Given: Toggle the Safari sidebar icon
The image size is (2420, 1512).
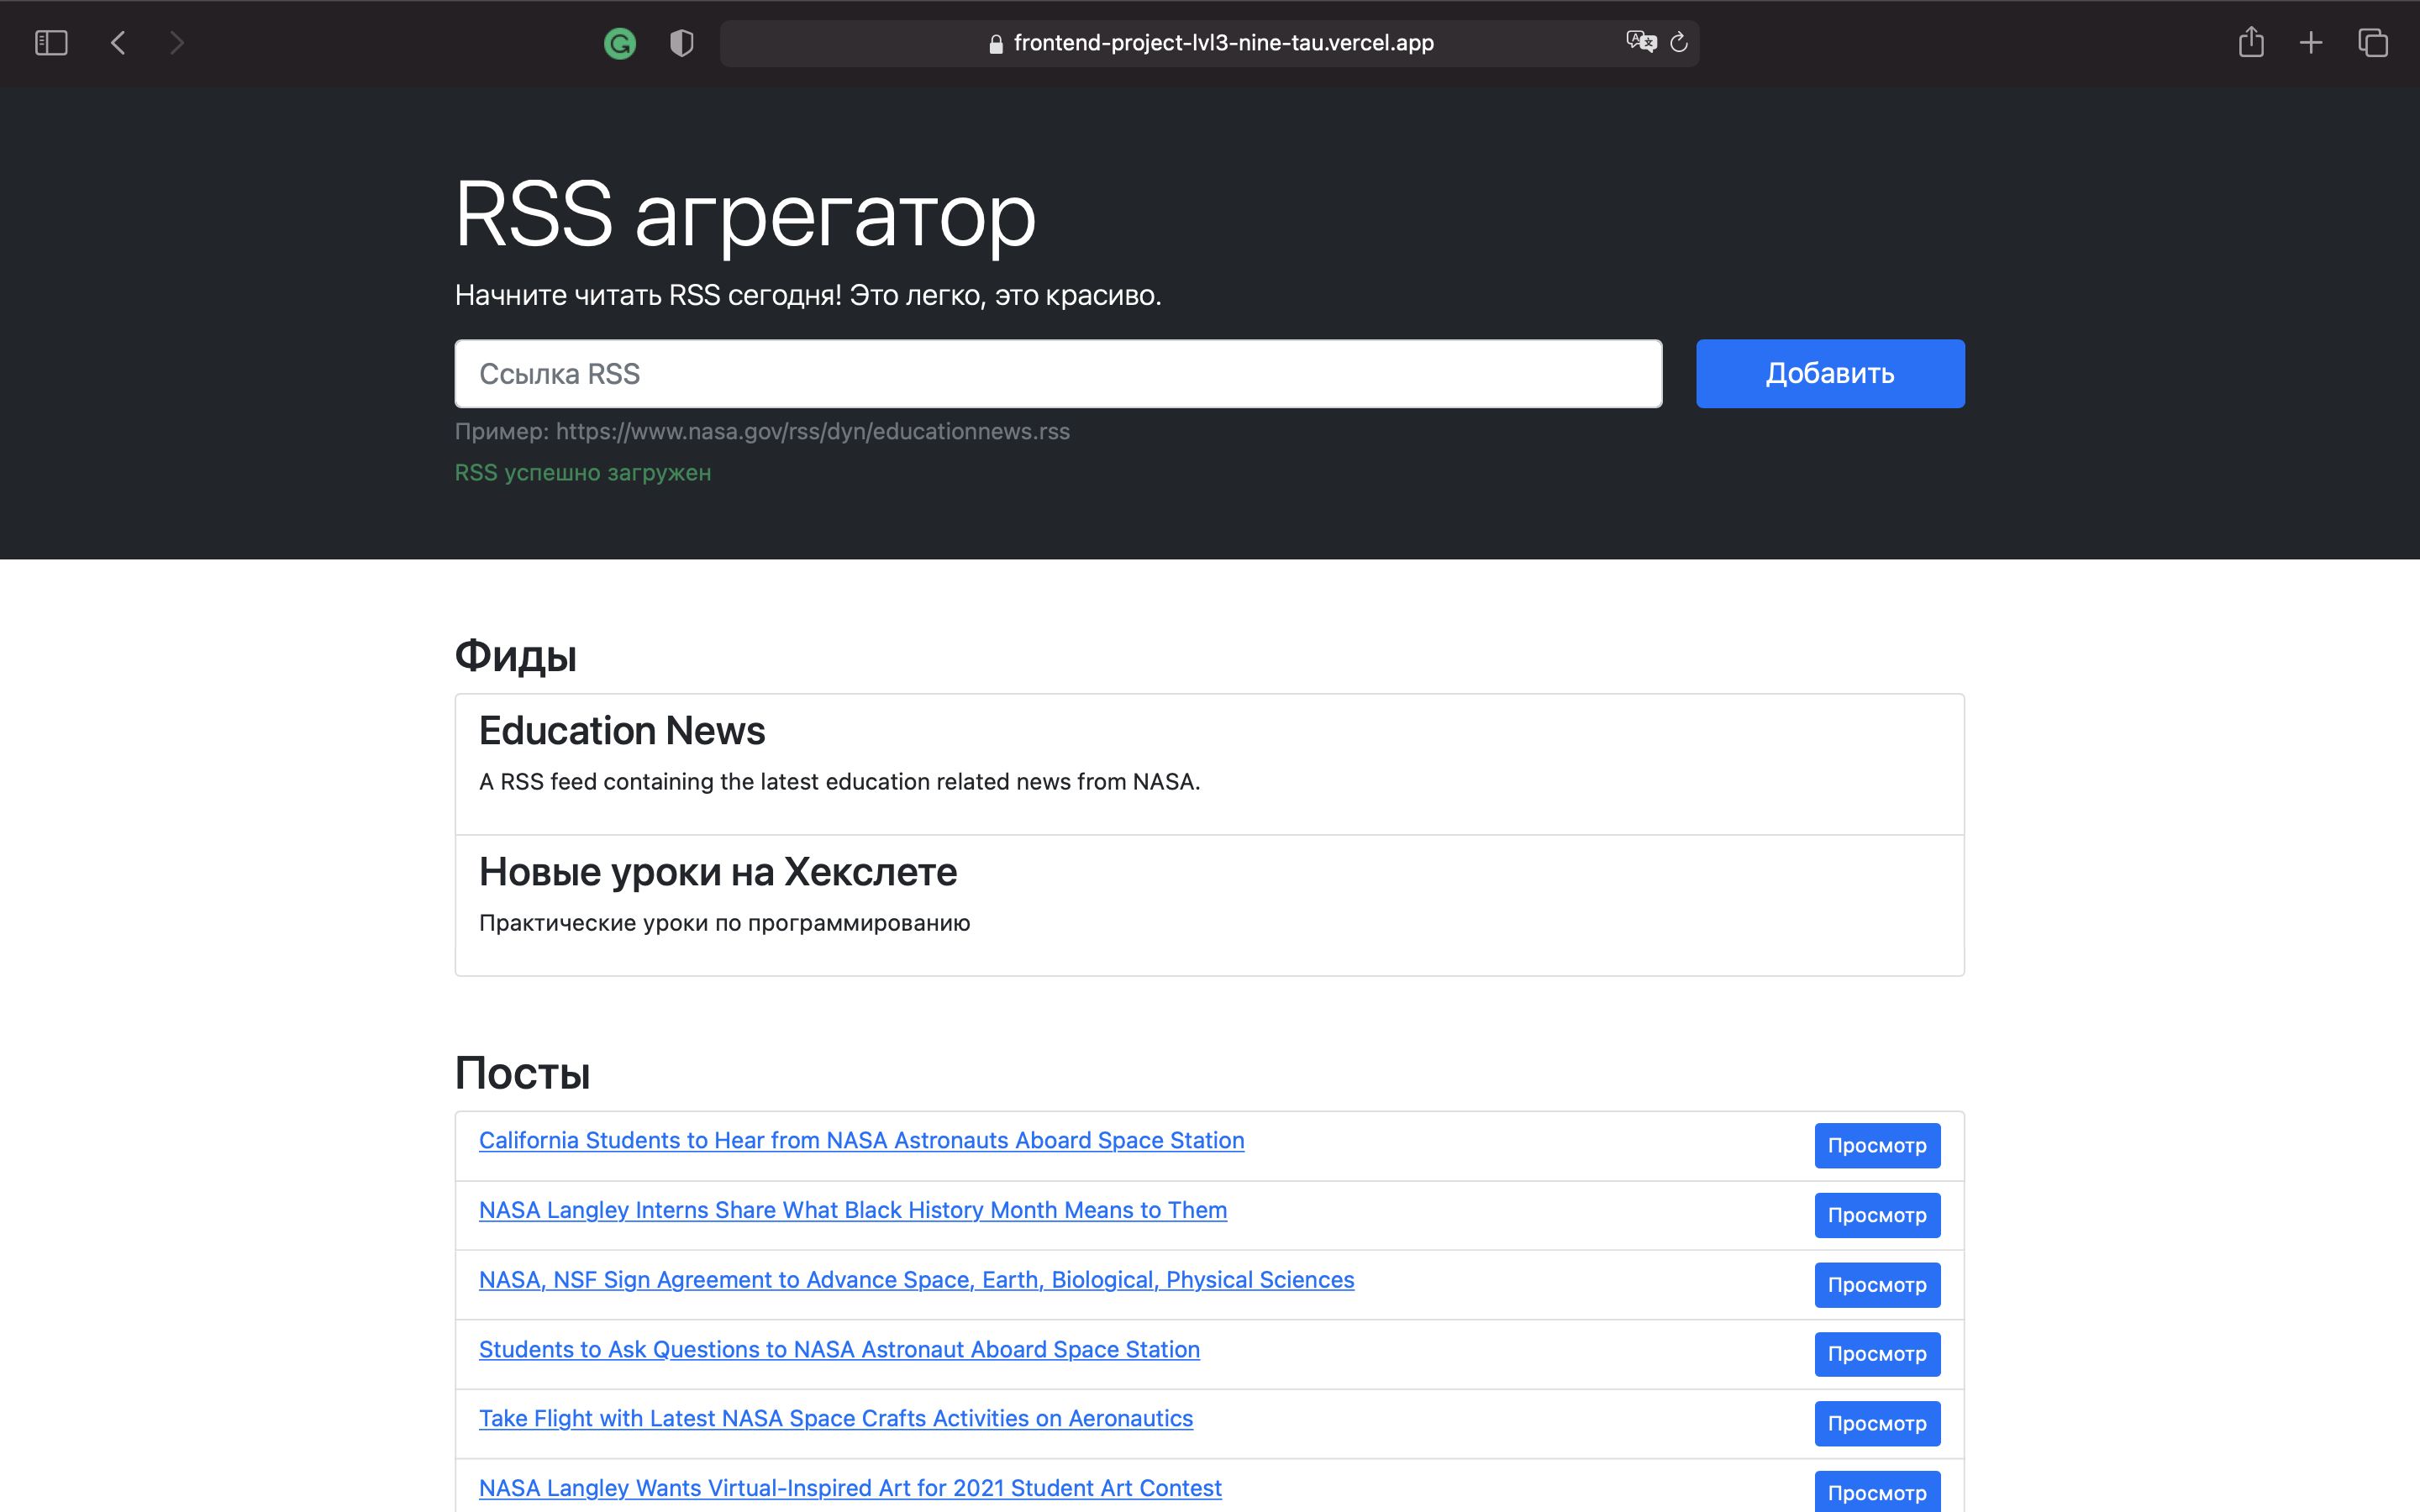Looking at the screenshot, I should (x=51, y=43).
